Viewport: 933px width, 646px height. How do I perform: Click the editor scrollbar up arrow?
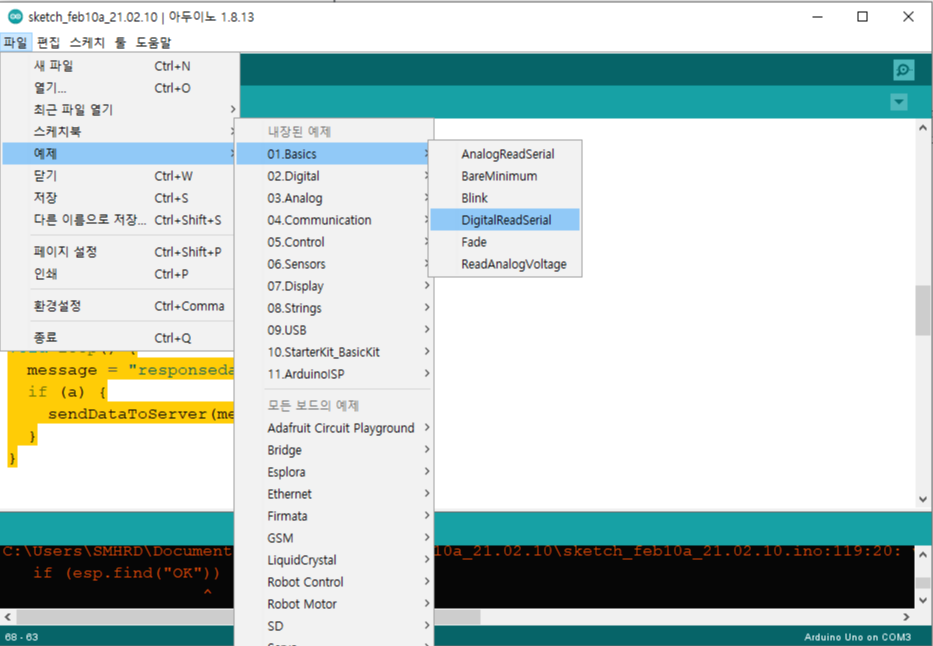pos(923,128)
